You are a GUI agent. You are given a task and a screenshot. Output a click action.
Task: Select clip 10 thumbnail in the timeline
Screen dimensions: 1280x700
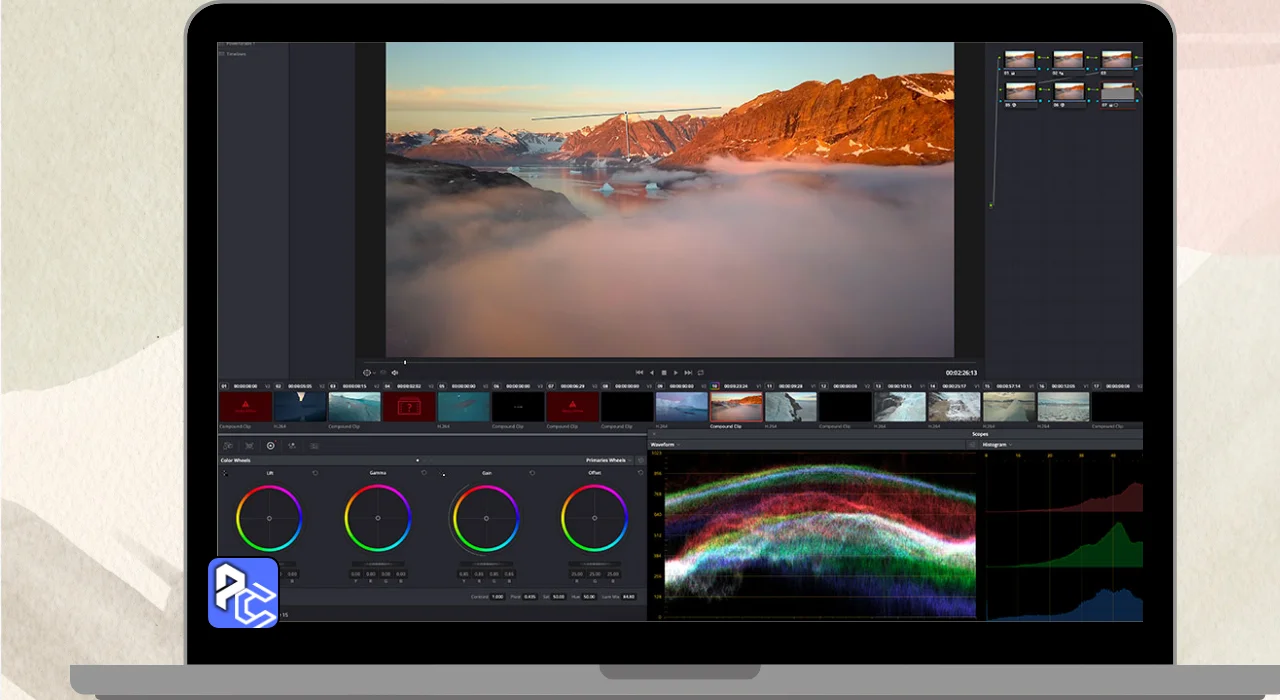(736, 407)
